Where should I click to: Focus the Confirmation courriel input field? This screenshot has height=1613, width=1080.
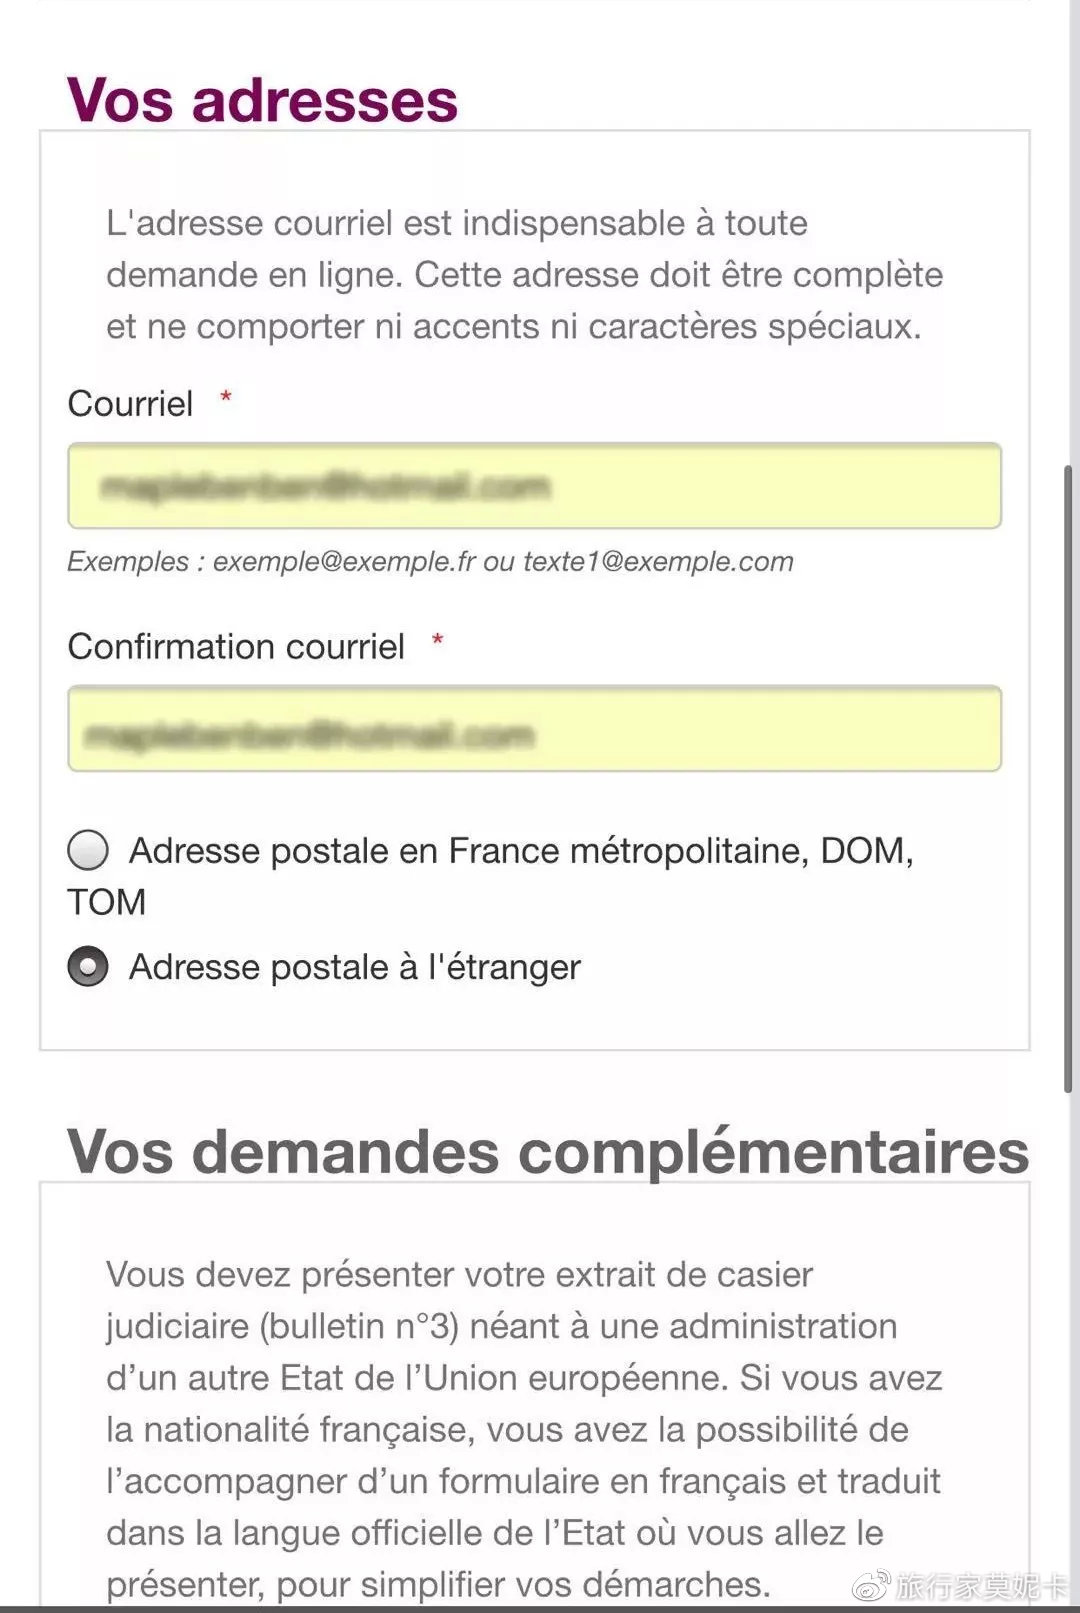pos(534,729)
